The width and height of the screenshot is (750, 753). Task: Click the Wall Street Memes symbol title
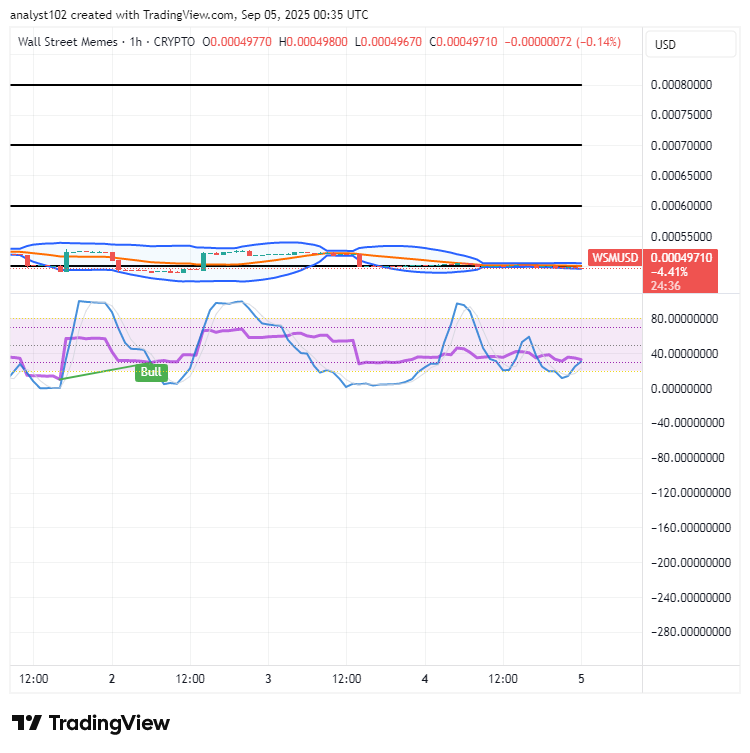point(68,42)
